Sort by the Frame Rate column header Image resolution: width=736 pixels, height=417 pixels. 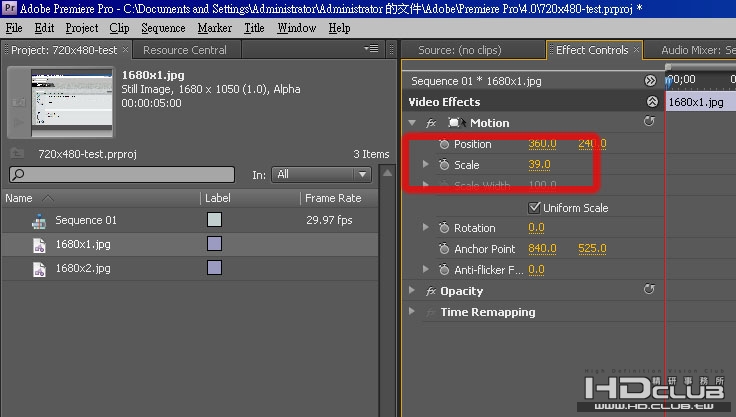pos(333,198)
